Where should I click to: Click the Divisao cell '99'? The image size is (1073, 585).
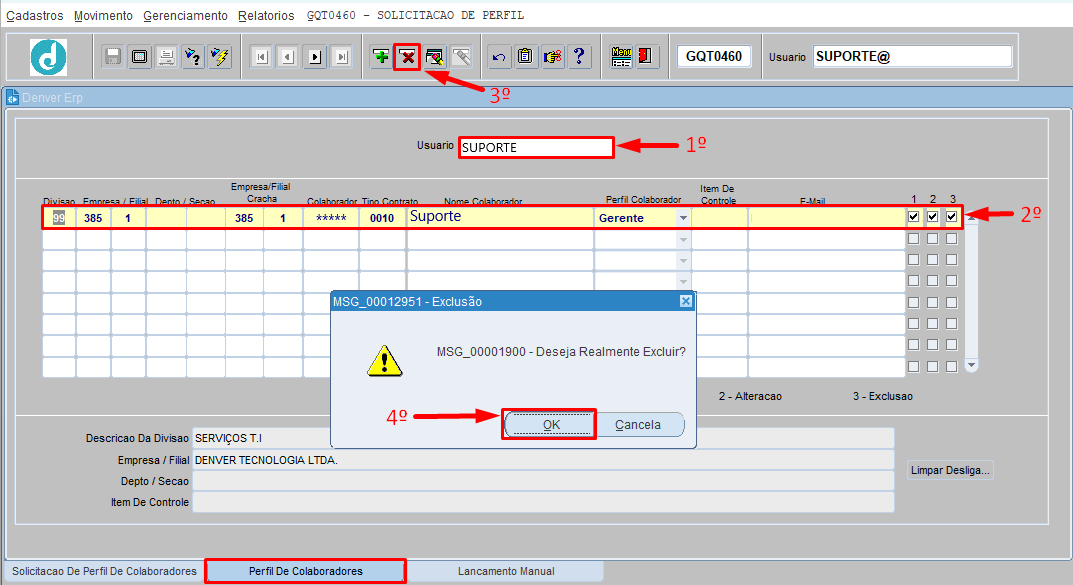click(59, 218)
